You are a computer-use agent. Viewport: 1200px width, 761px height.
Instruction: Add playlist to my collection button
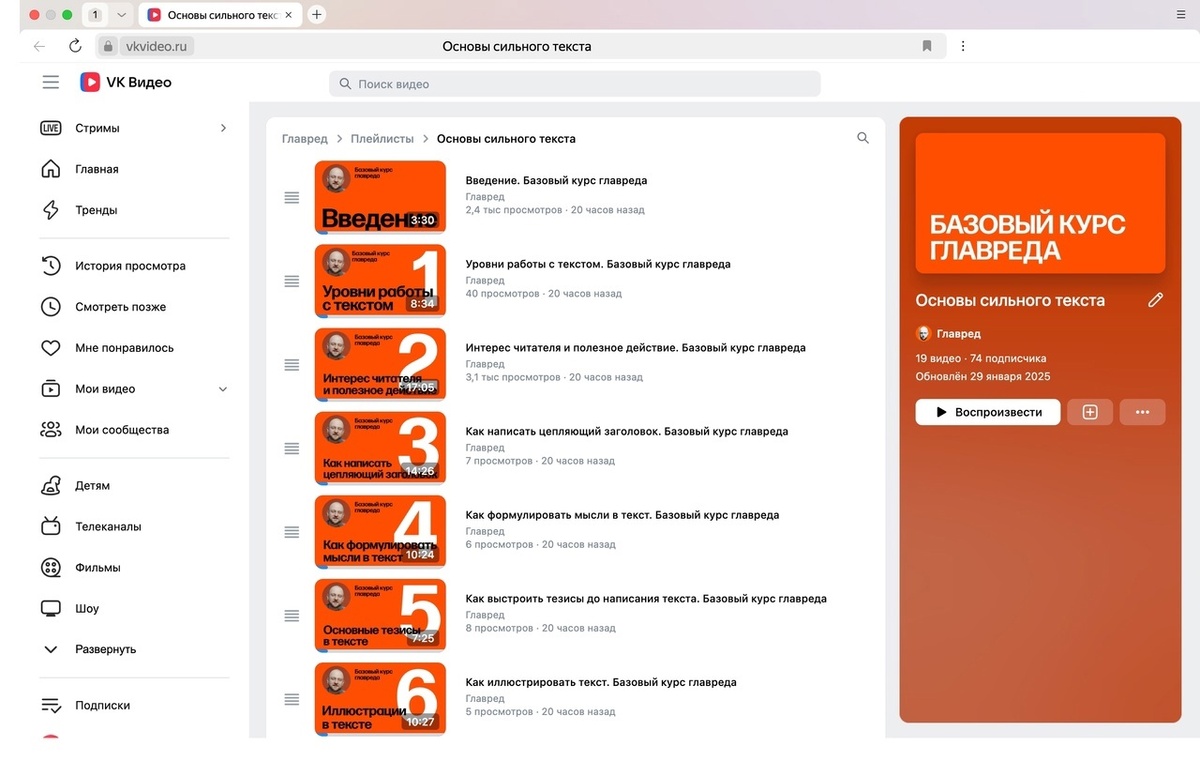click(x=1090, y=412)
